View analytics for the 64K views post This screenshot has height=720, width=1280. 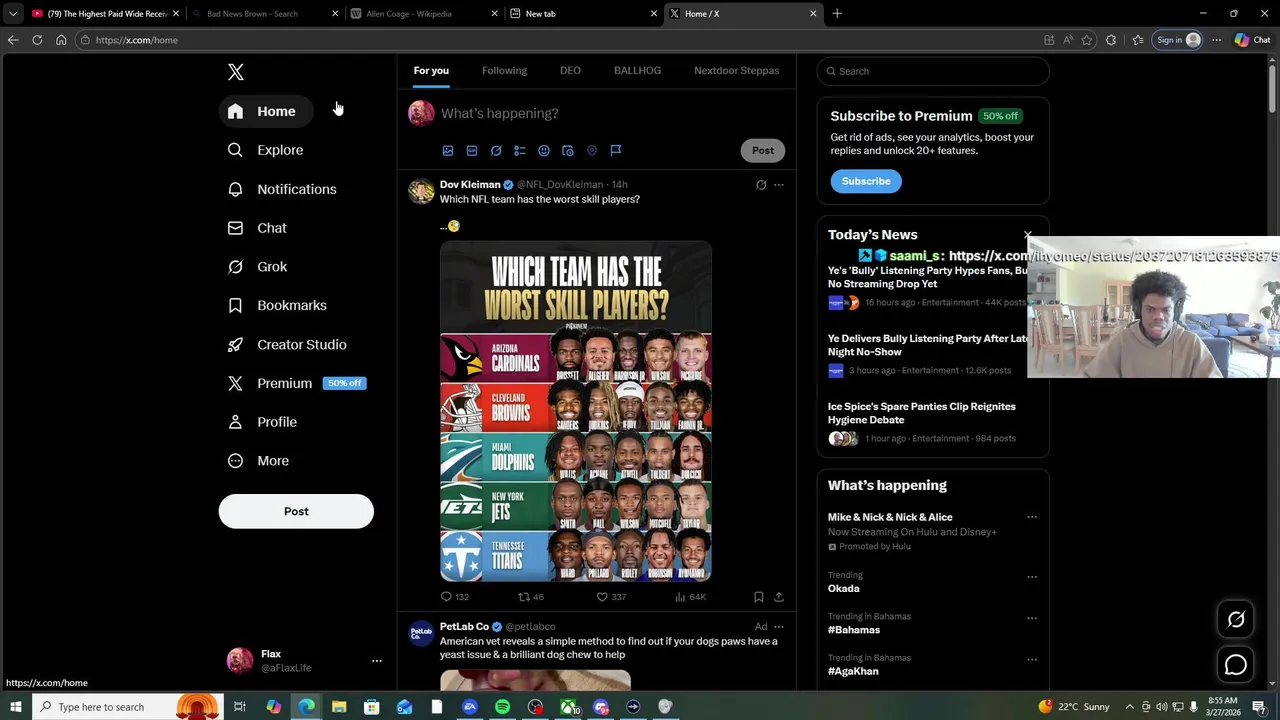click(691, 597)
